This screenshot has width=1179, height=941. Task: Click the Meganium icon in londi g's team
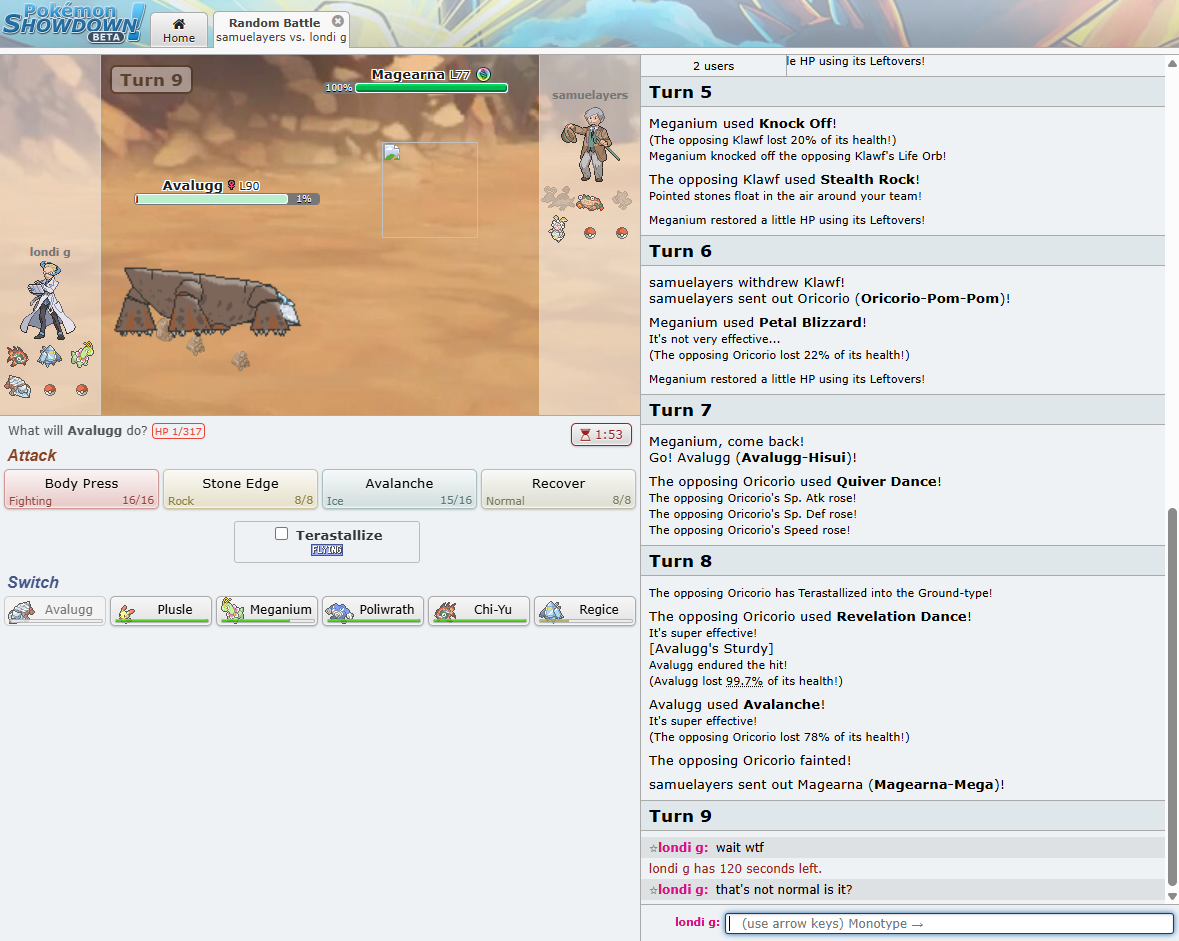point(82,354)
